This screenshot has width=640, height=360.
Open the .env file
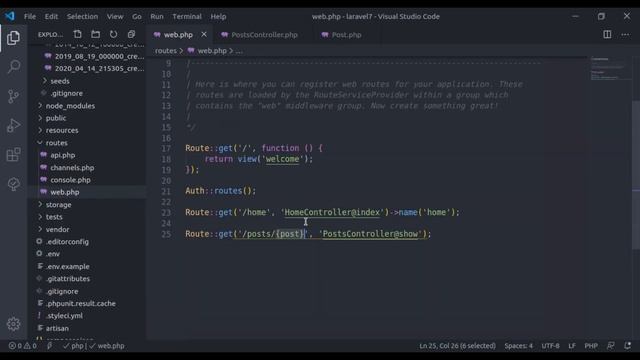click(53, 254)
